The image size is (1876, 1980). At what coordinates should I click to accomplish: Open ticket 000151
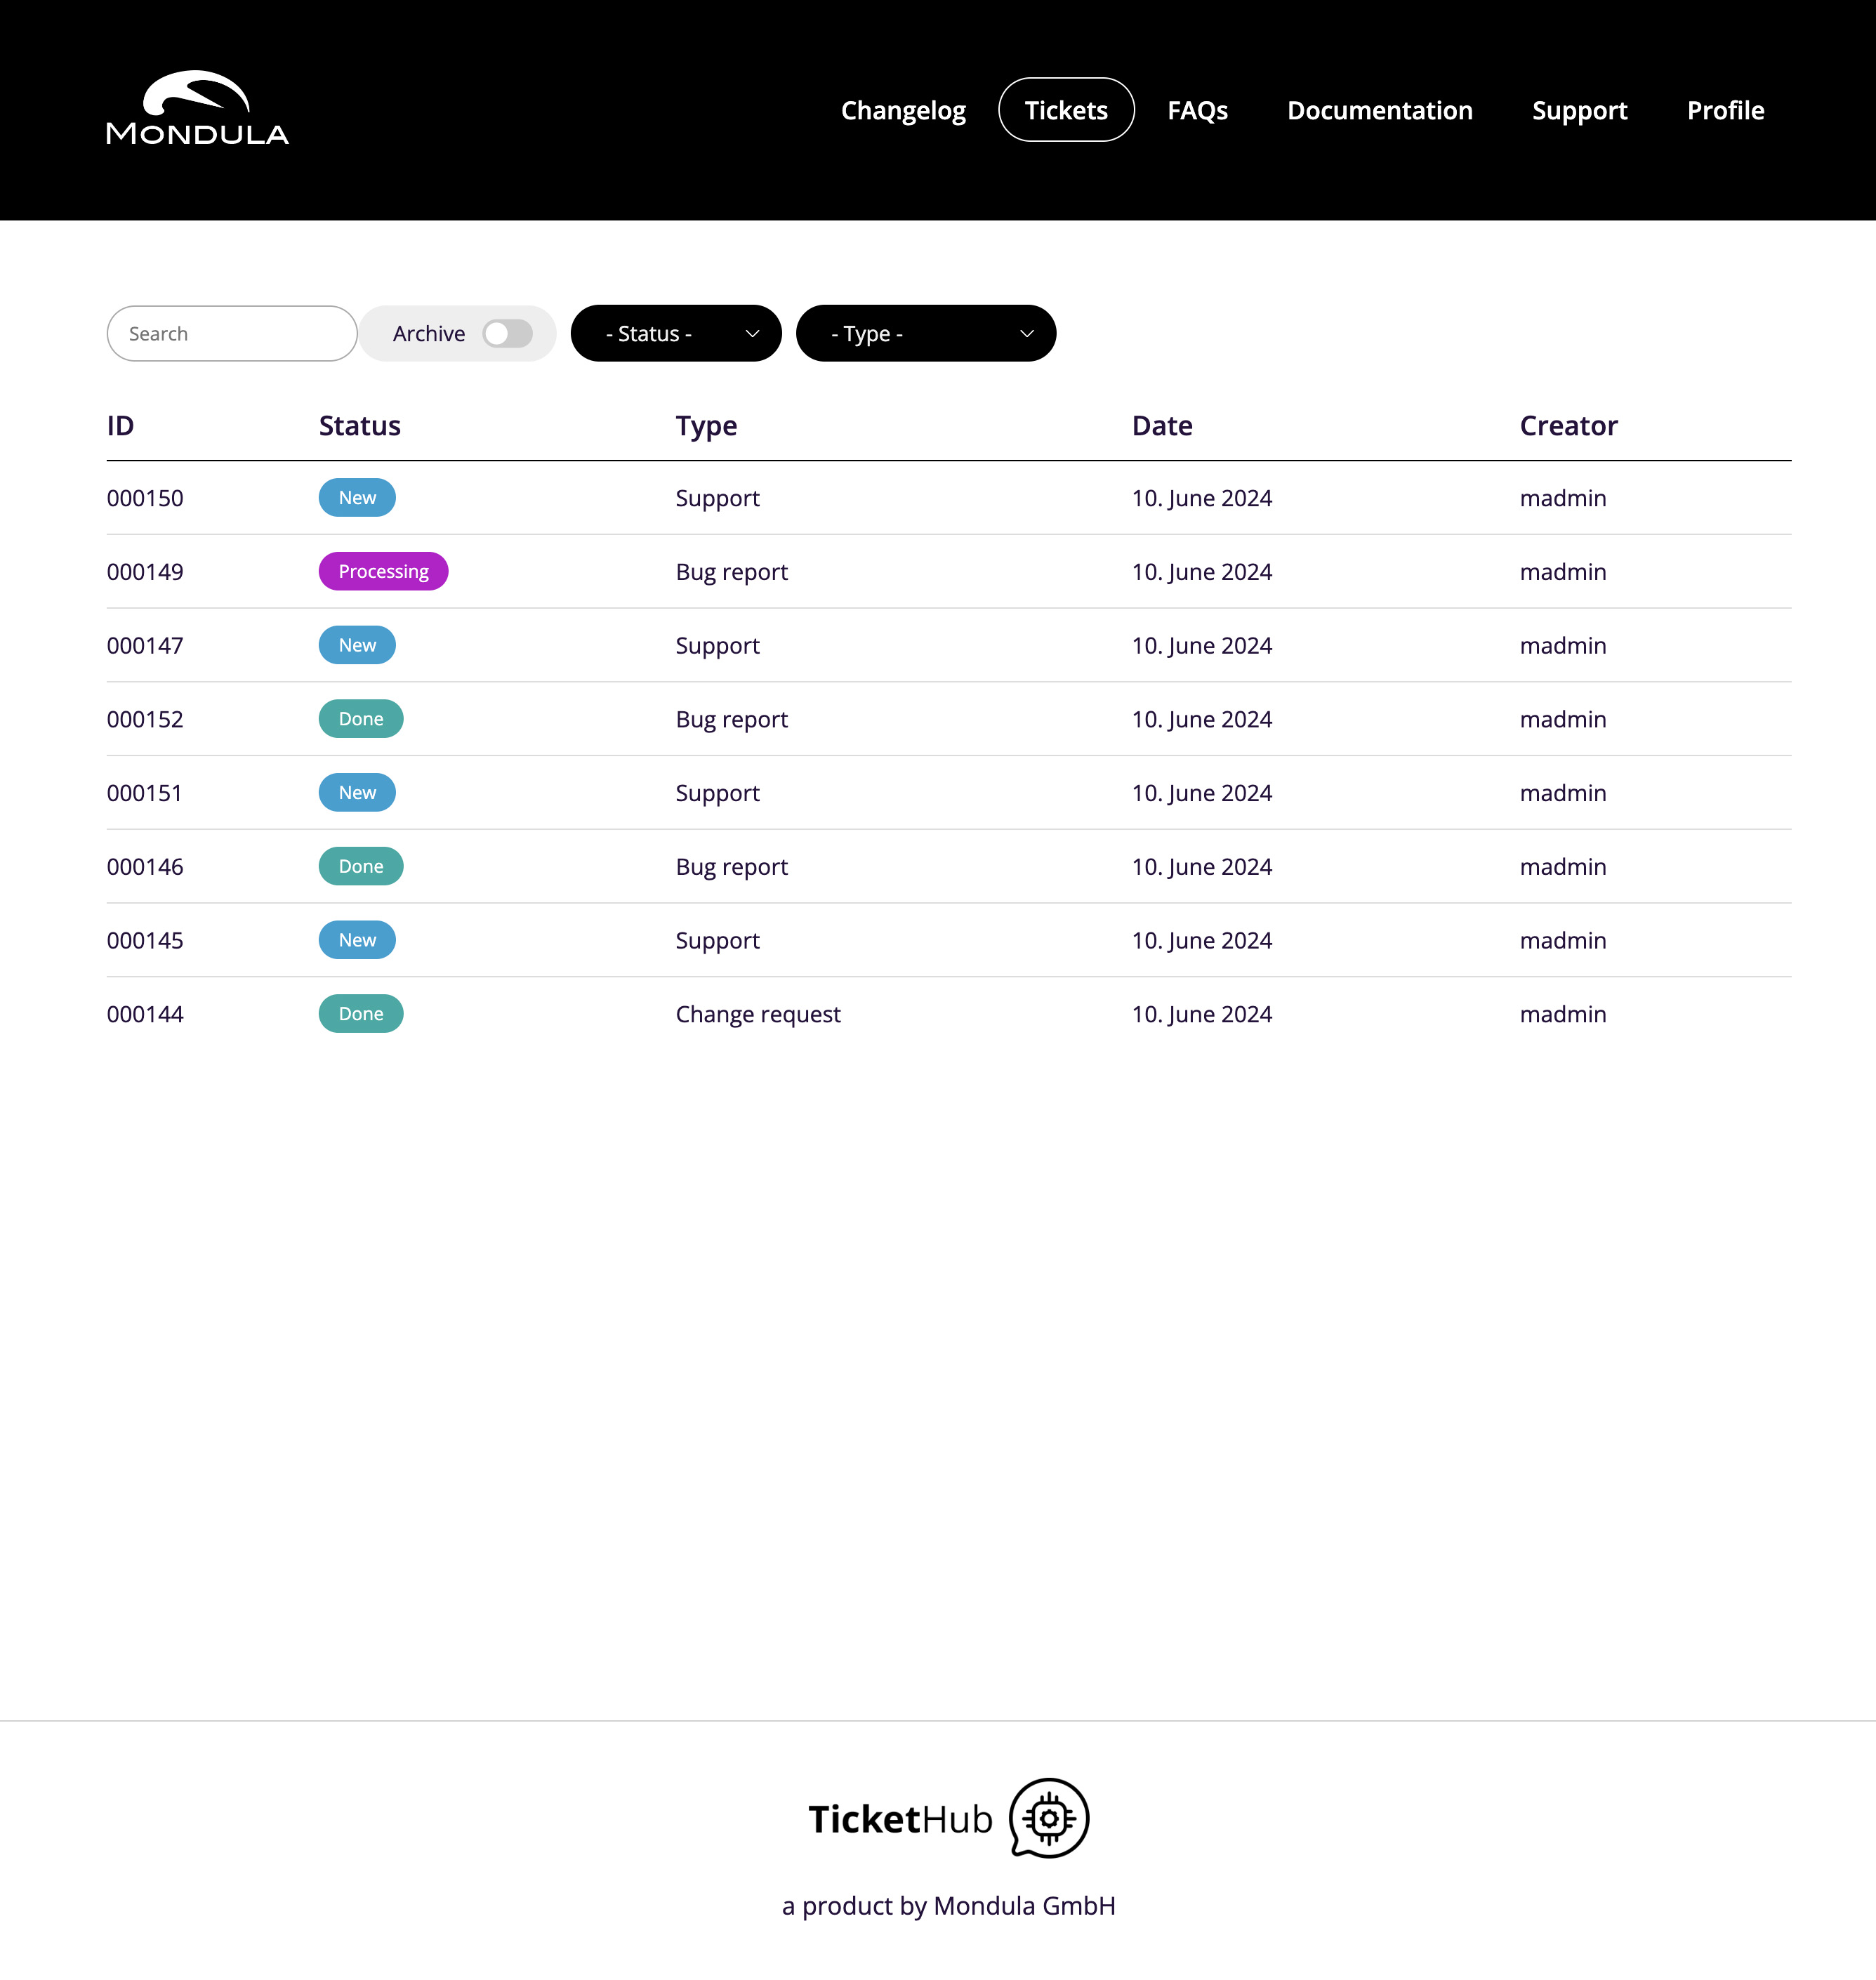pos(949,793)
